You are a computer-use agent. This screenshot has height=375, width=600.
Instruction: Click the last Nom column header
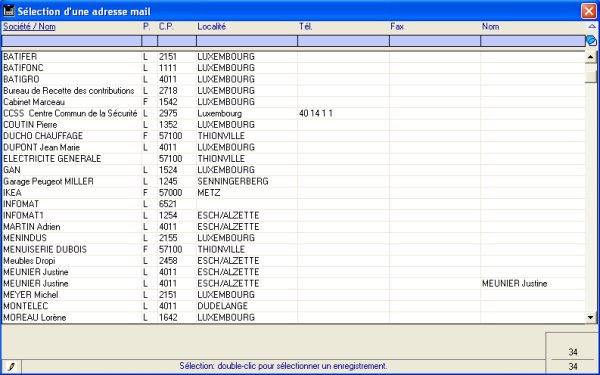491,26
